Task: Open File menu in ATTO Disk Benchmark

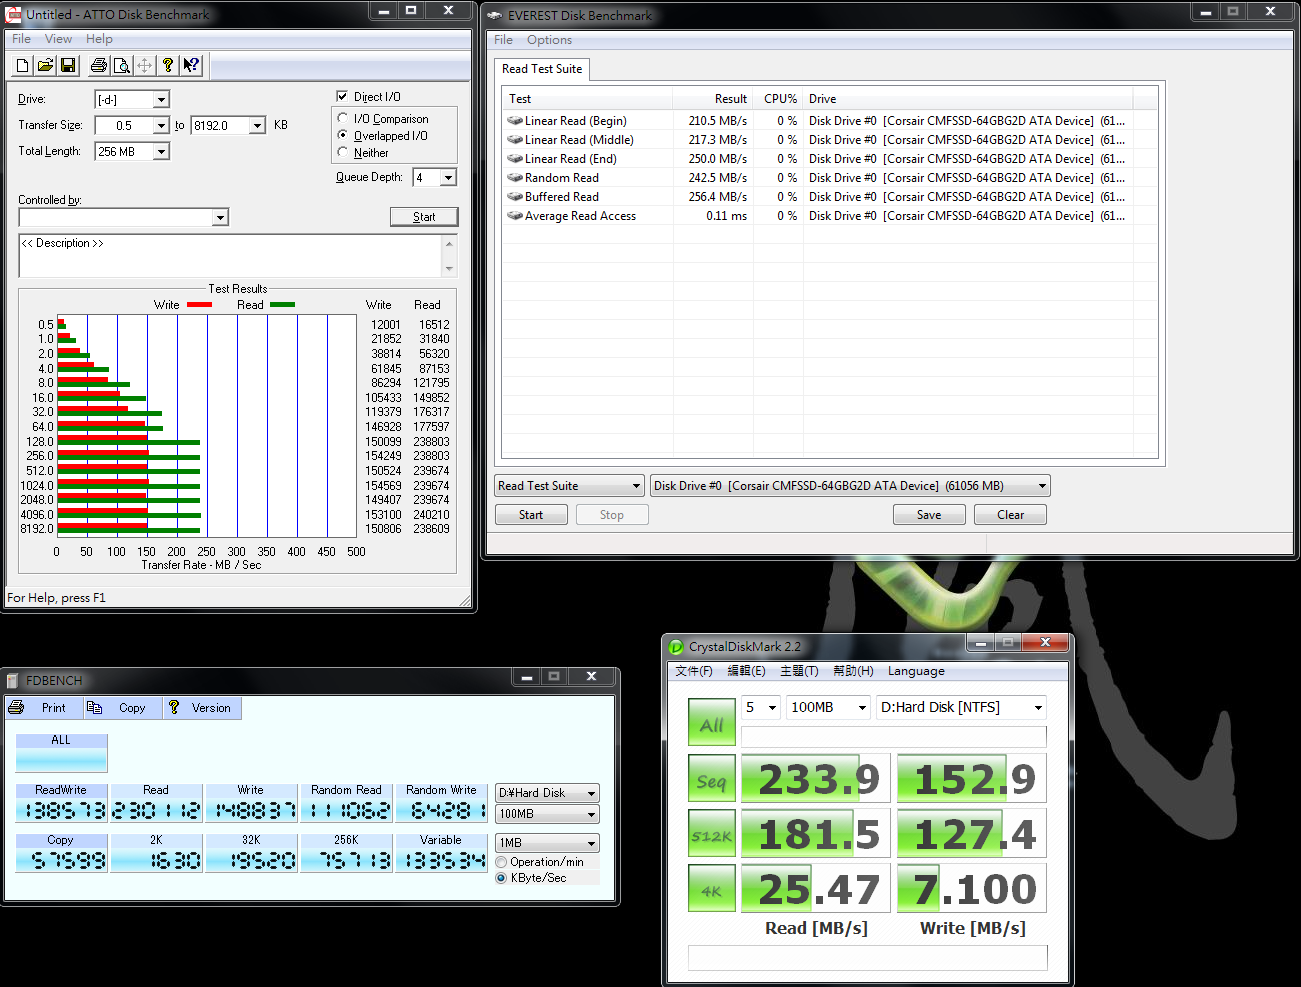Action: pyautogui.click(x=21, y=39)
